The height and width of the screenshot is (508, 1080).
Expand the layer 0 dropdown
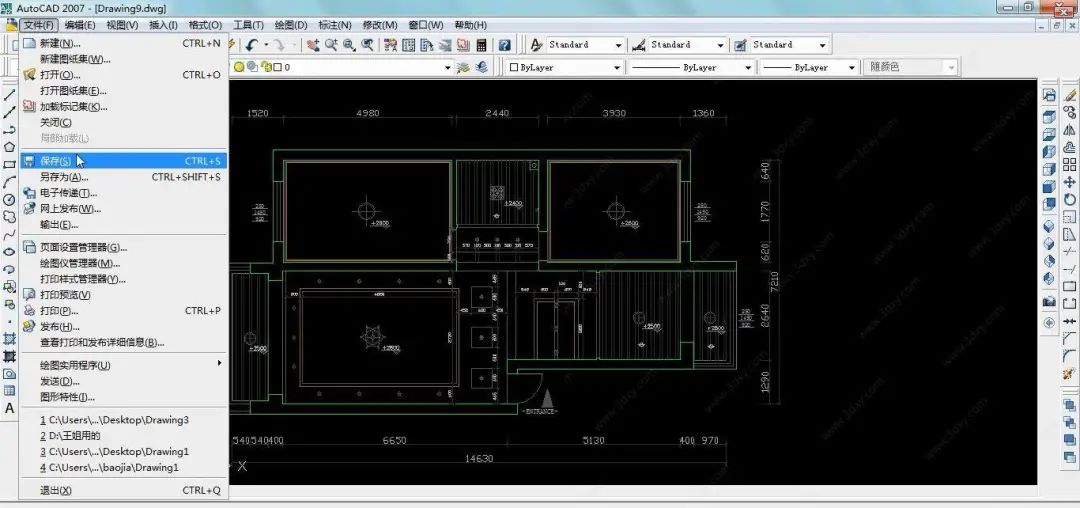448,67
